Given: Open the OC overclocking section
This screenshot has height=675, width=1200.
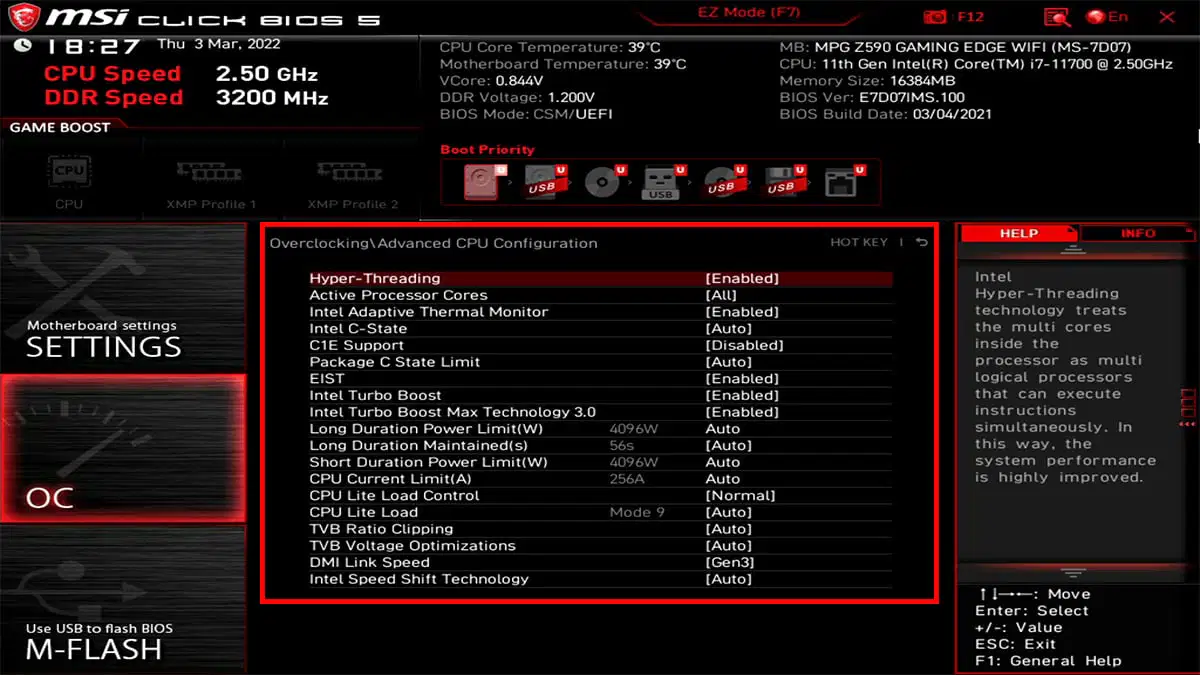Looking at the screenshot, I should click(x=122, y=448).
